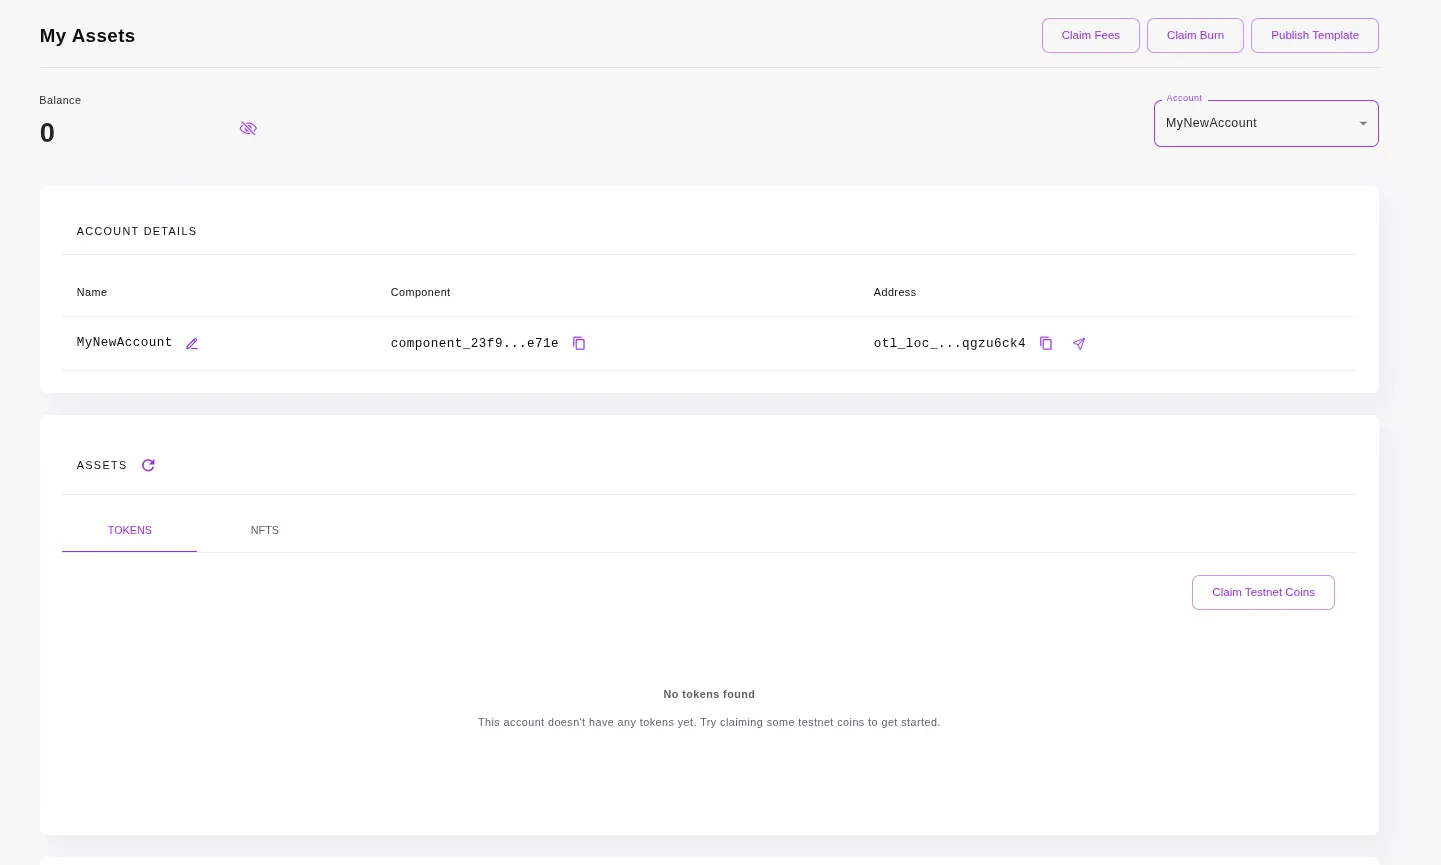Screen dimensions: 1441x865
Task: Click the truncated address otl_loc_...qgzu6ck4
Action: tap(949, 343)
